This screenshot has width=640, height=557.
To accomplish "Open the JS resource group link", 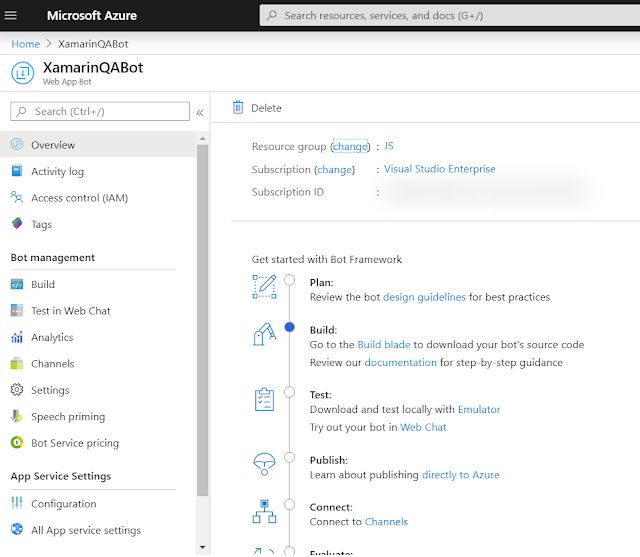I will [x=389, y=146].
